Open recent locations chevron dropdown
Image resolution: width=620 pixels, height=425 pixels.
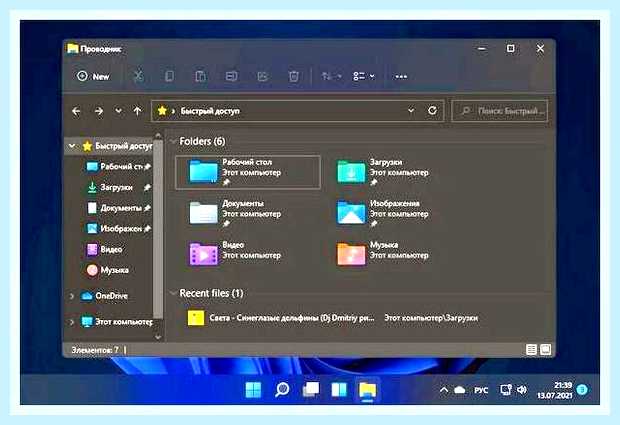(x=118, y=111)
